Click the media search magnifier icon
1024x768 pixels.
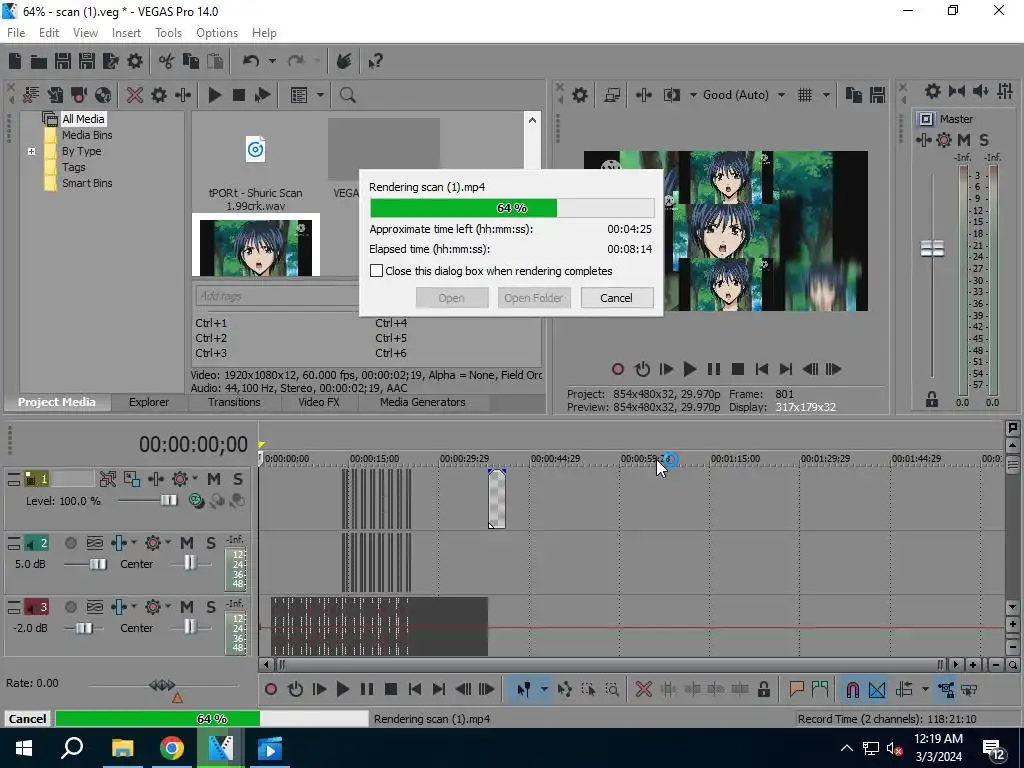point(347,95)
